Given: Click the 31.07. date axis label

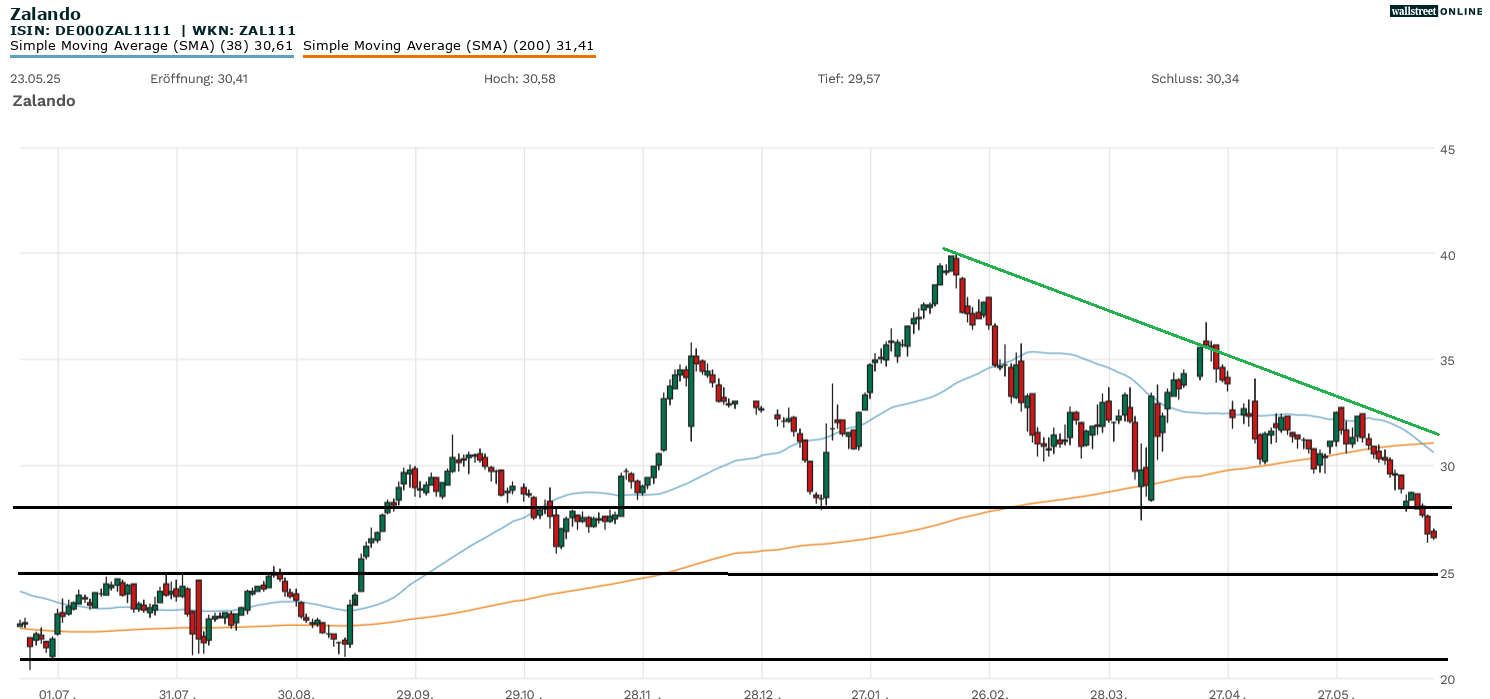Looking at the screenshot, I should (176, 693).
